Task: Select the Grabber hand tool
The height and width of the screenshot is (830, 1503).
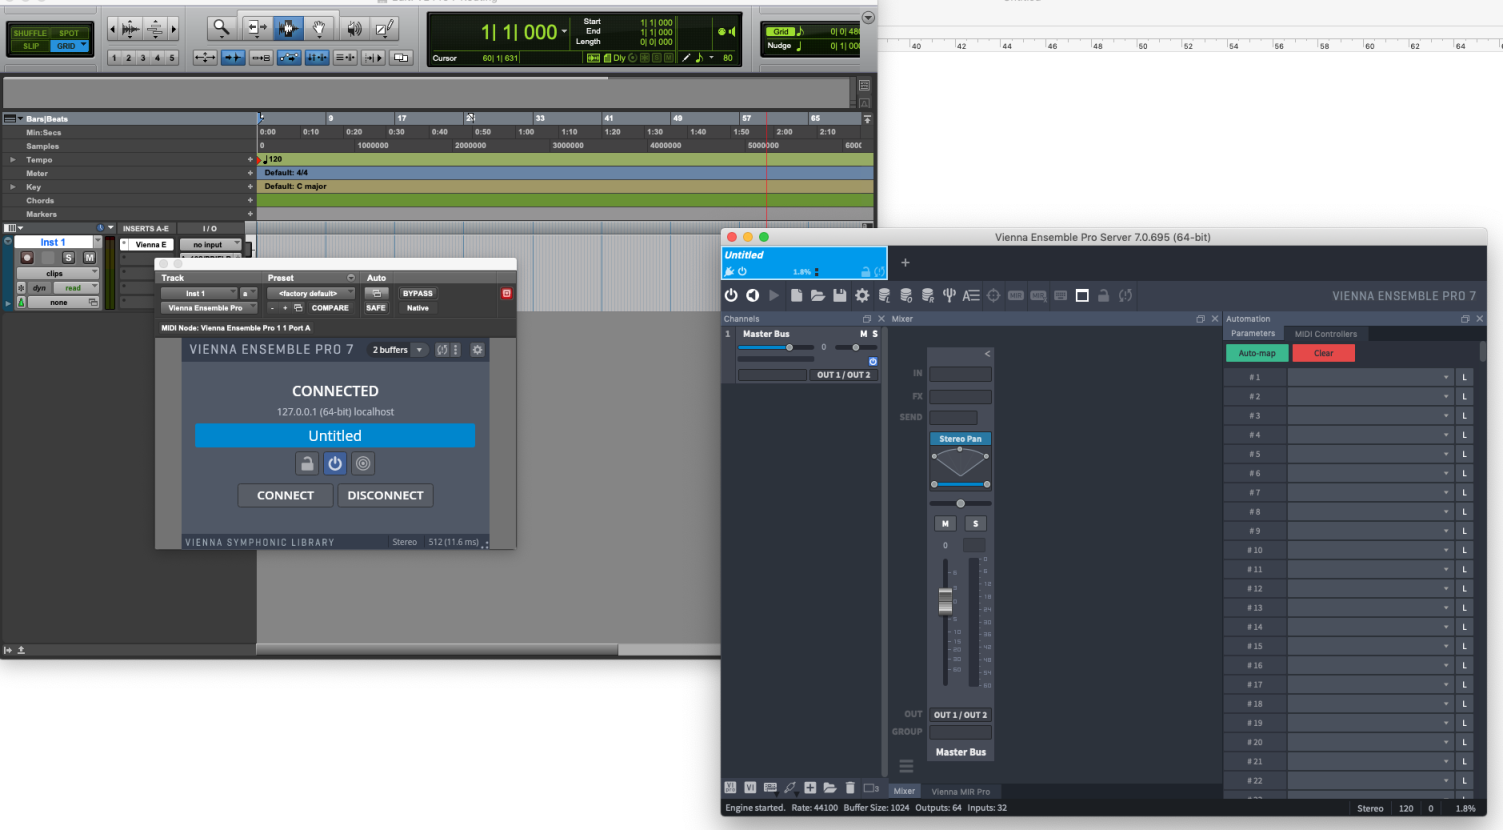Action: click(319, 29)
